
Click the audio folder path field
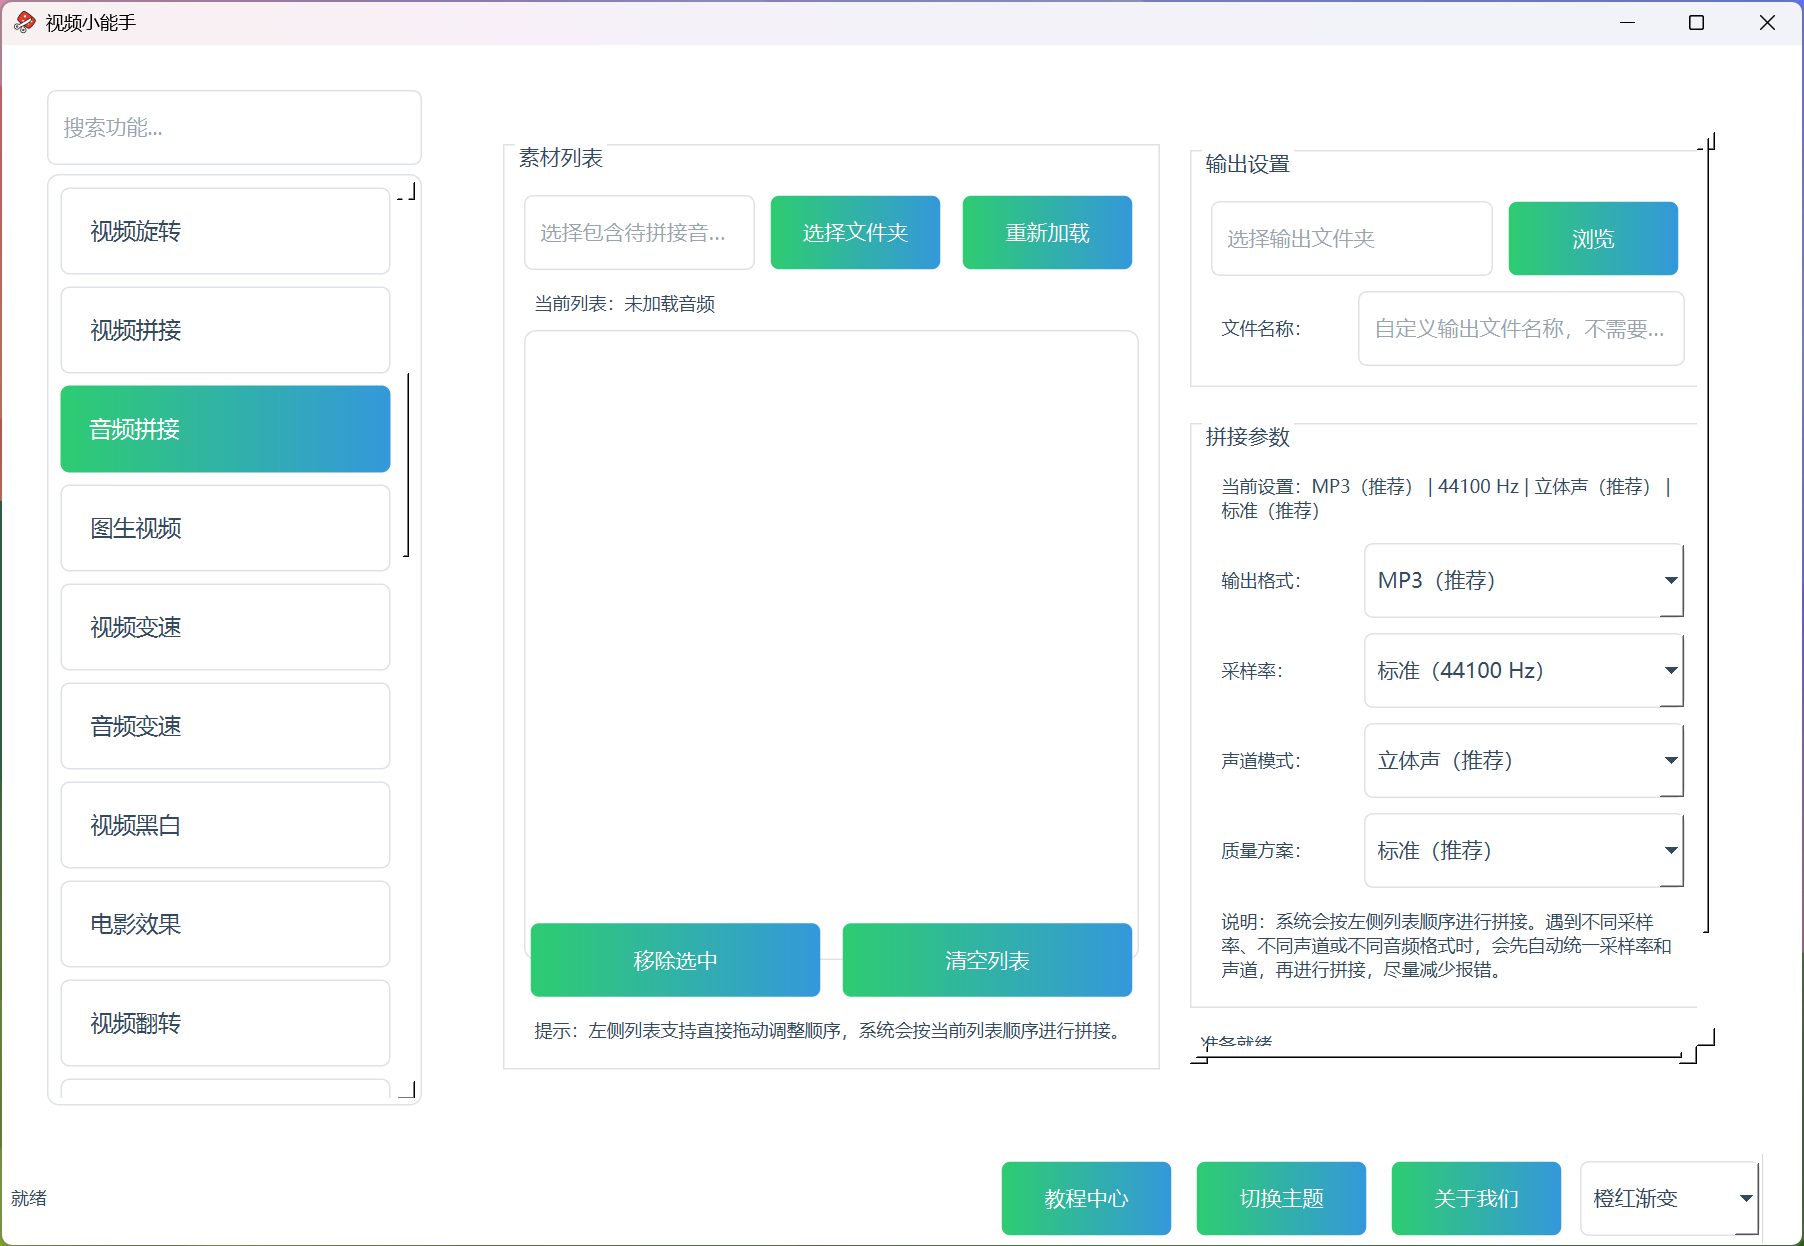639,232
